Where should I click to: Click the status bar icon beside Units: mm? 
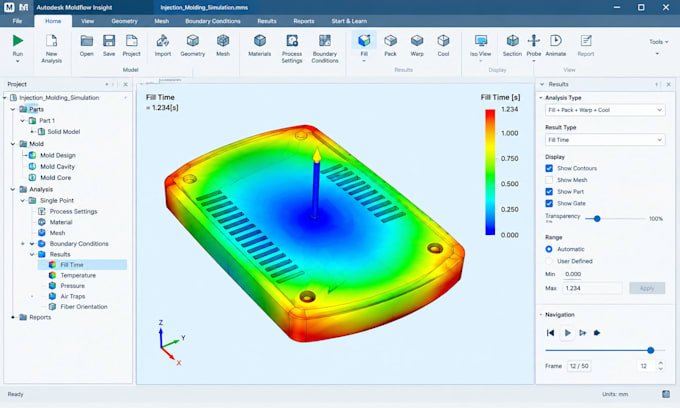(666, 394)
